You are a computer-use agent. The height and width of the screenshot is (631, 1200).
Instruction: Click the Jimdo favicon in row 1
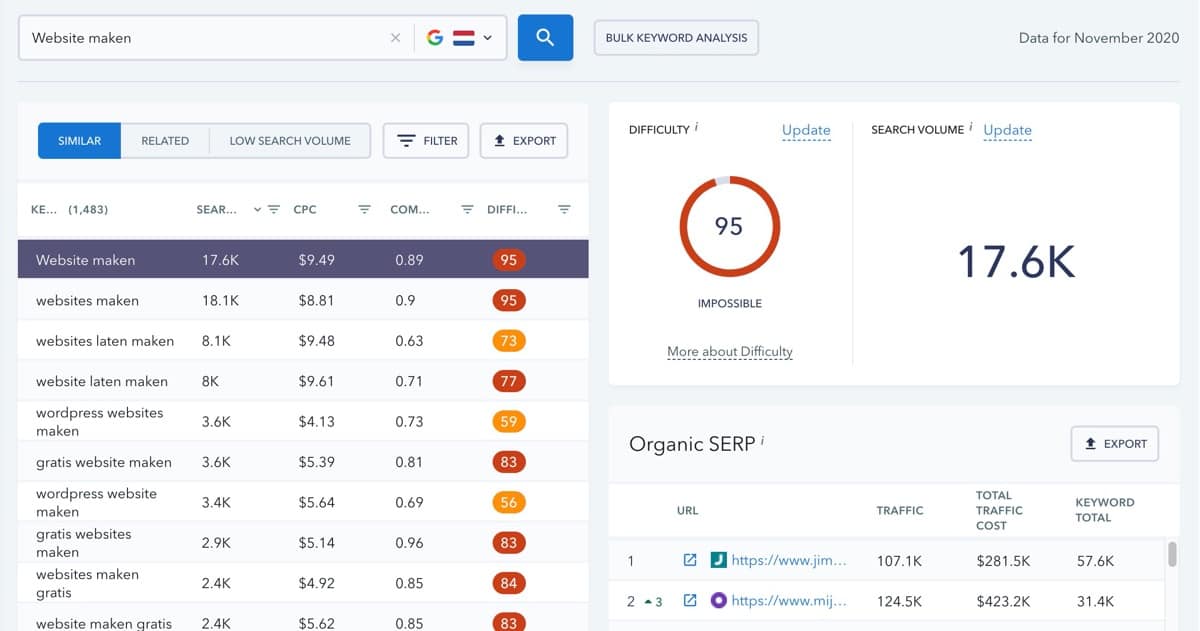pos(717,561)
